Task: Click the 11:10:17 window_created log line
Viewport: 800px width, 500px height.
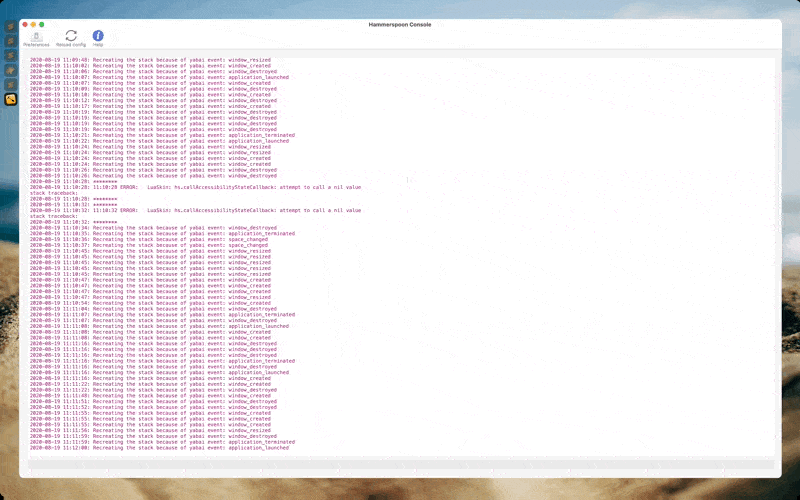Action: pos(151,106)
